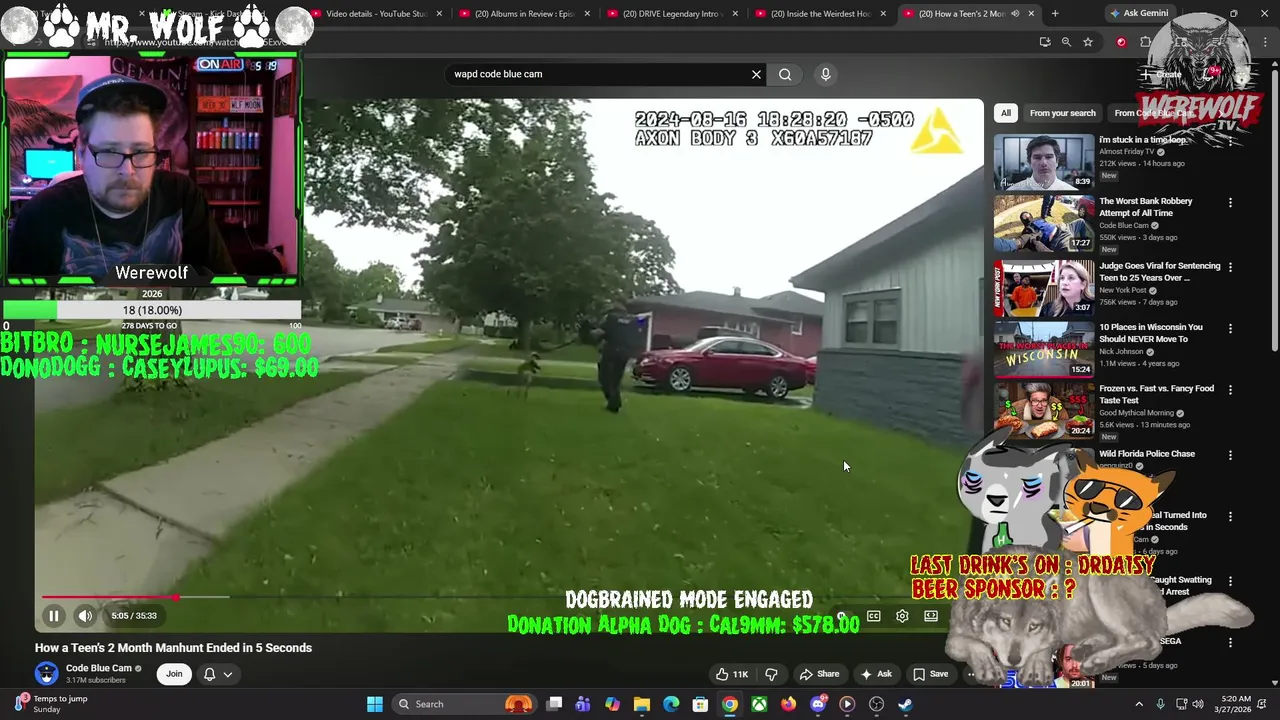Save video to a playlist
Image resolution: width=1280 pixels, height=720 pixels.
tap(930, 674)
